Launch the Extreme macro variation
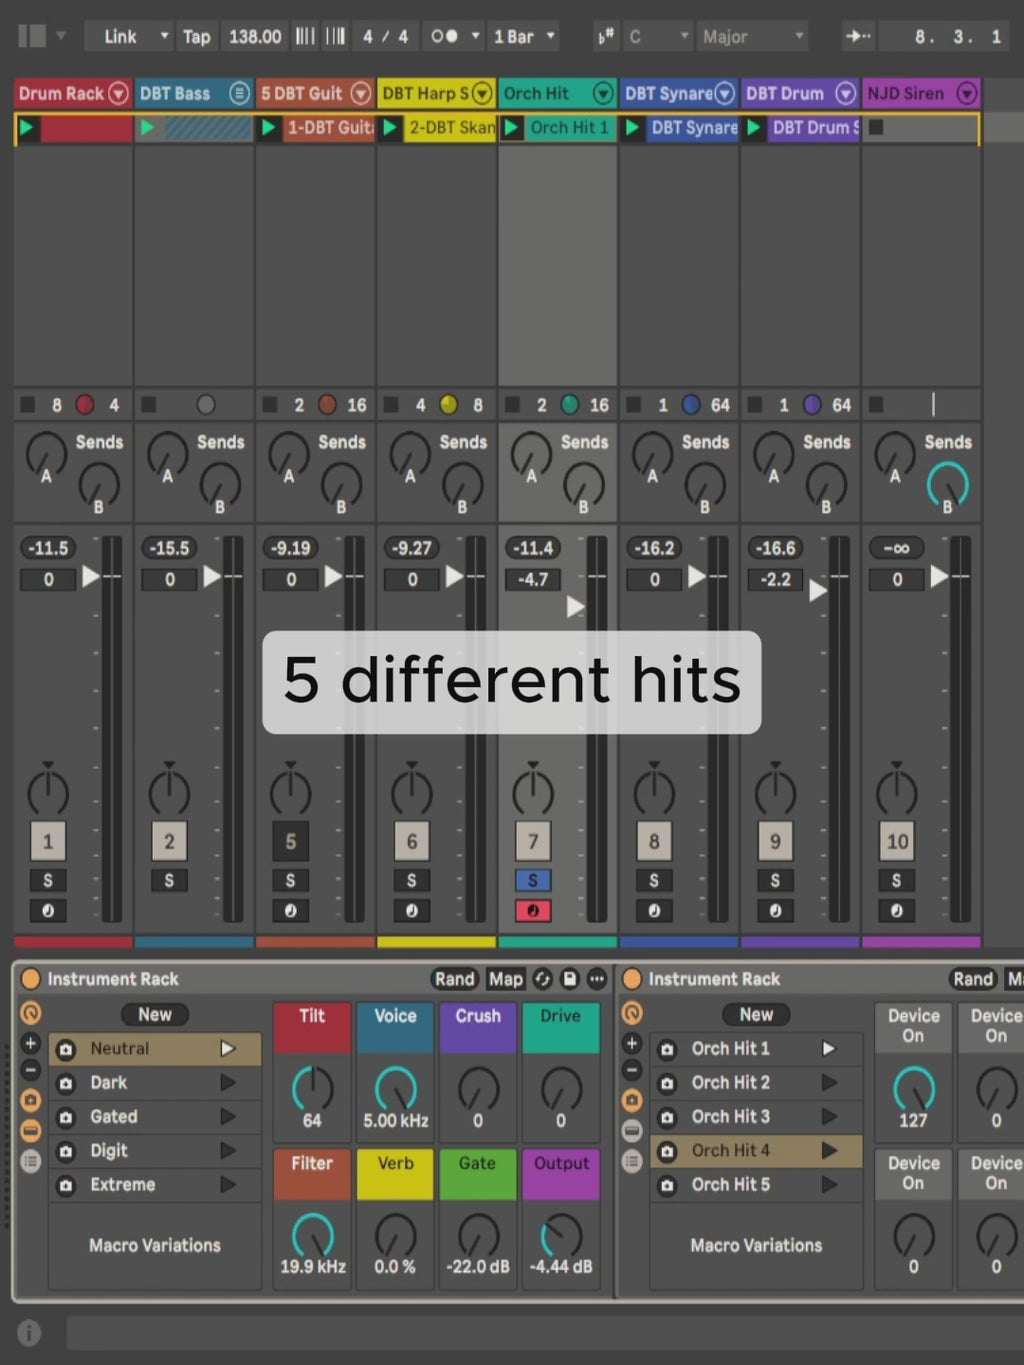 228,1185
